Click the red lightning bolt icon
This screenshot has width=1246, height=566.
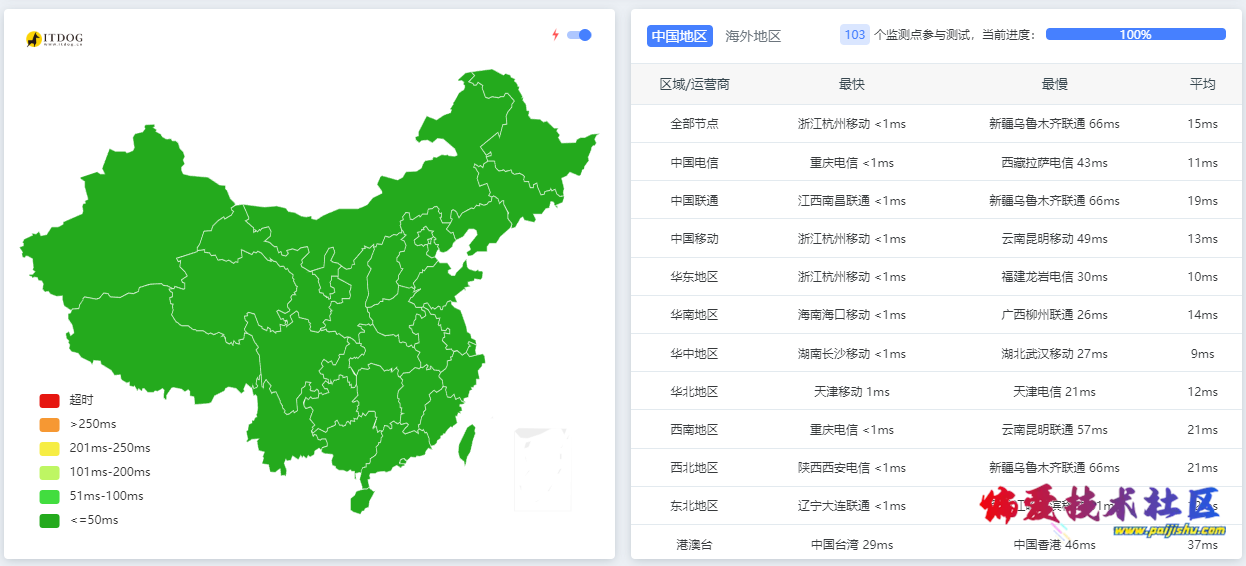click(556, 35)
